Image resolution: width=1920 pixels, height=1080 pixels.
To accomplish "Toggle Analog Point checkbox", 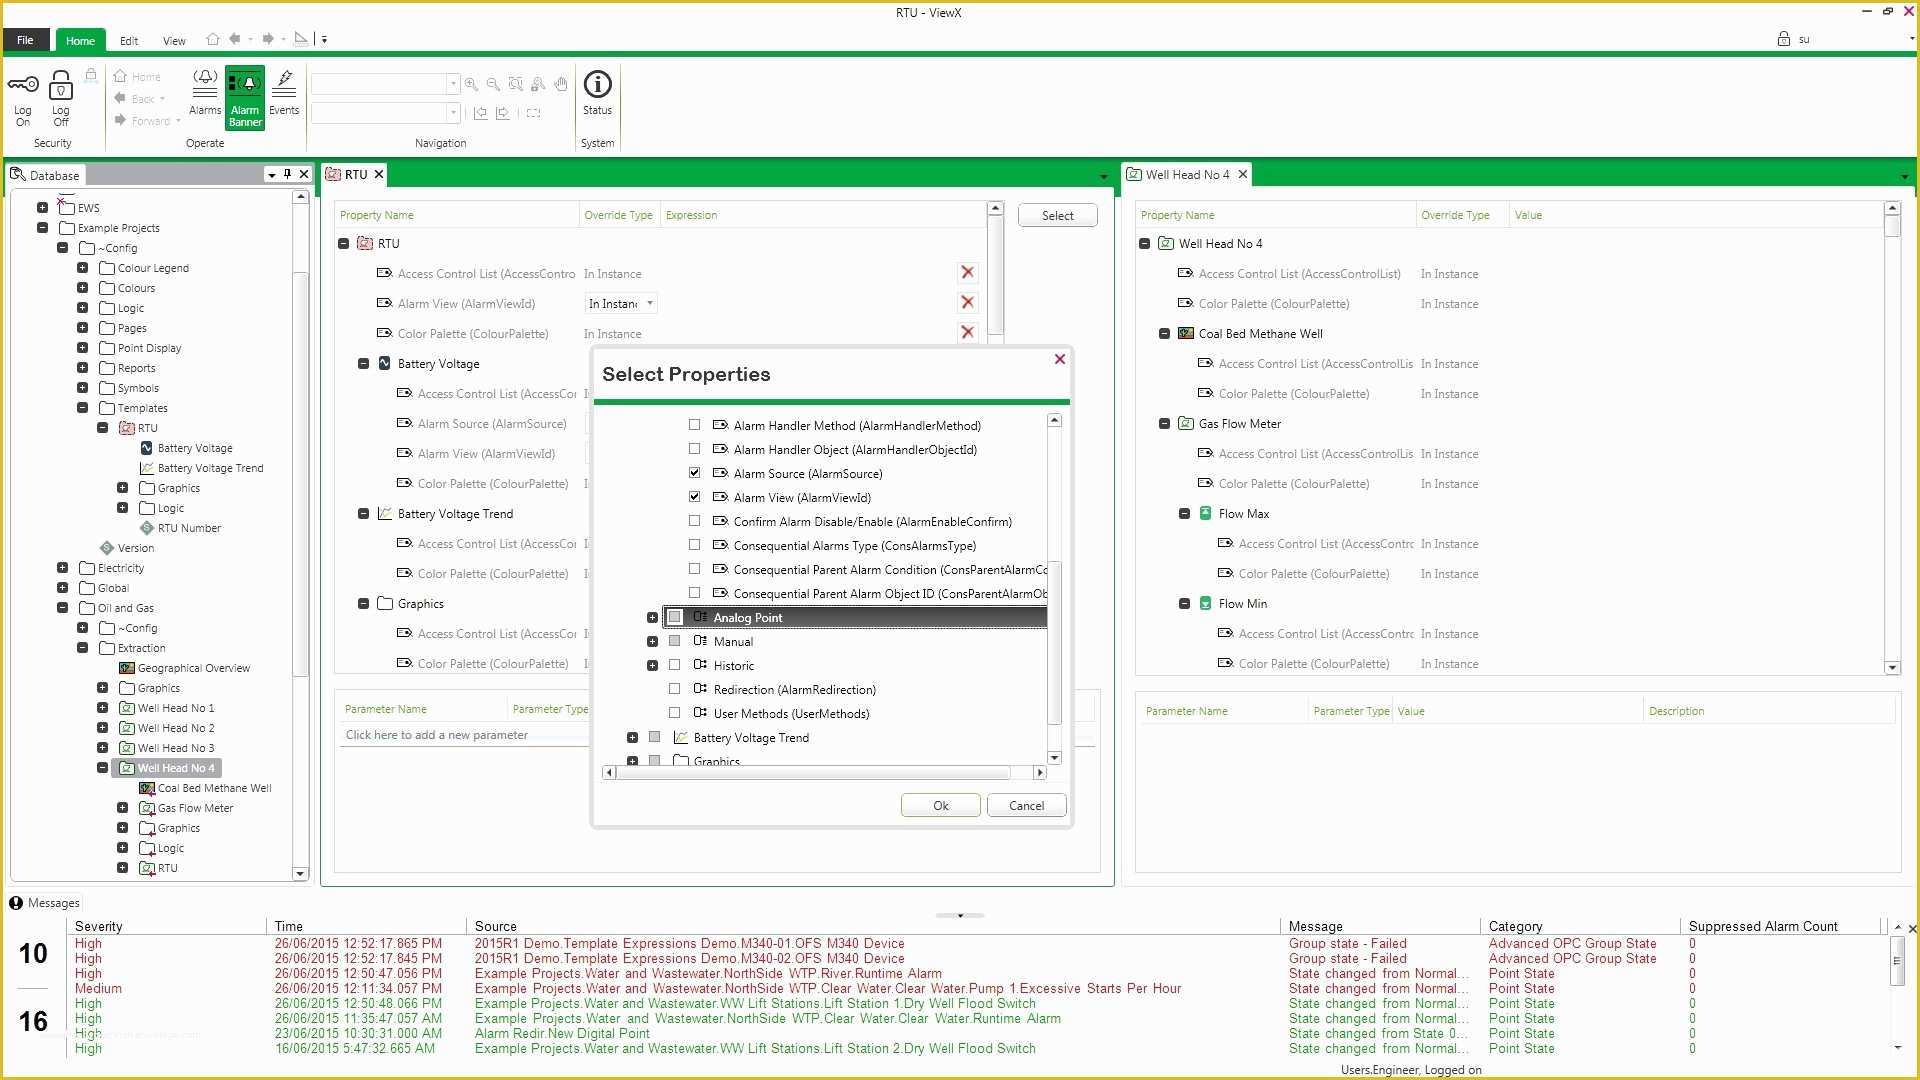I will point(675,617).
